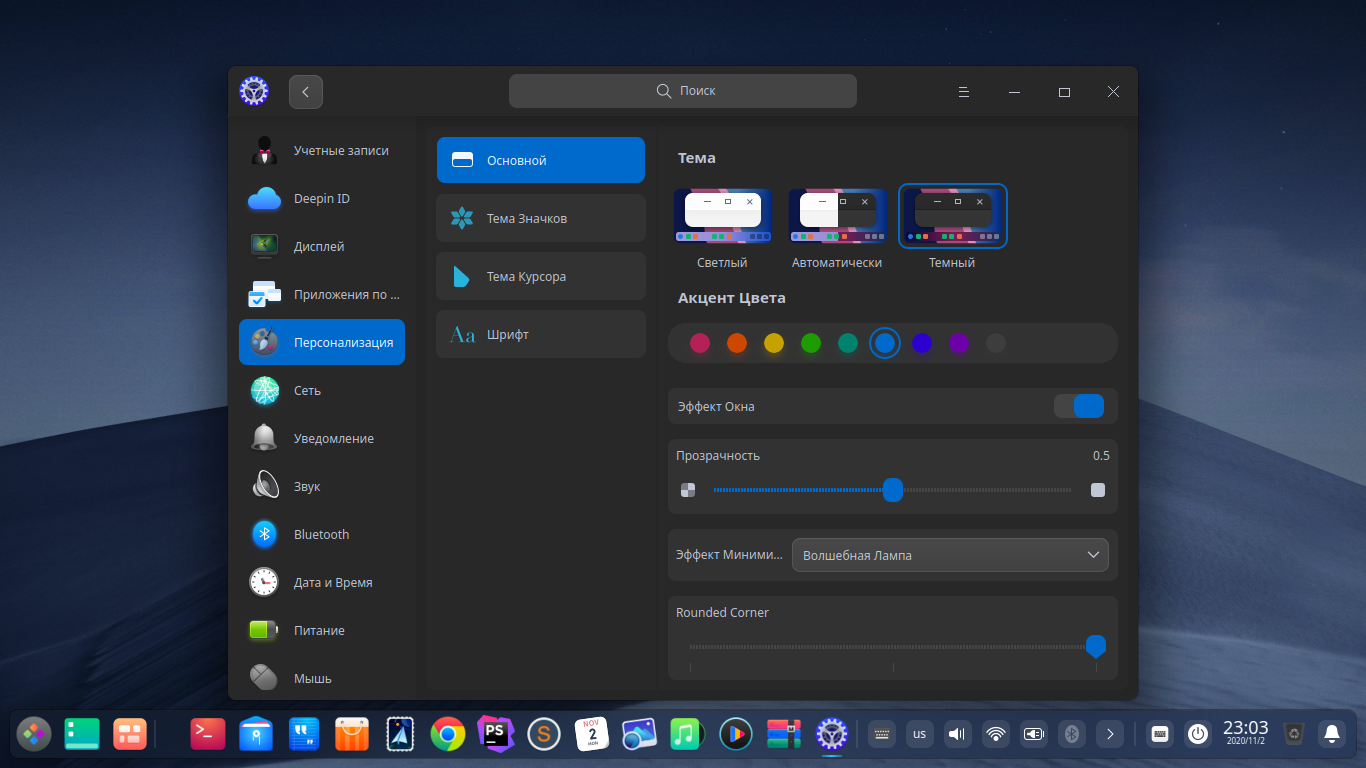Screen dimensions: 1366x768
Task: Open the battery tray icon
Action: point(1034,734)
